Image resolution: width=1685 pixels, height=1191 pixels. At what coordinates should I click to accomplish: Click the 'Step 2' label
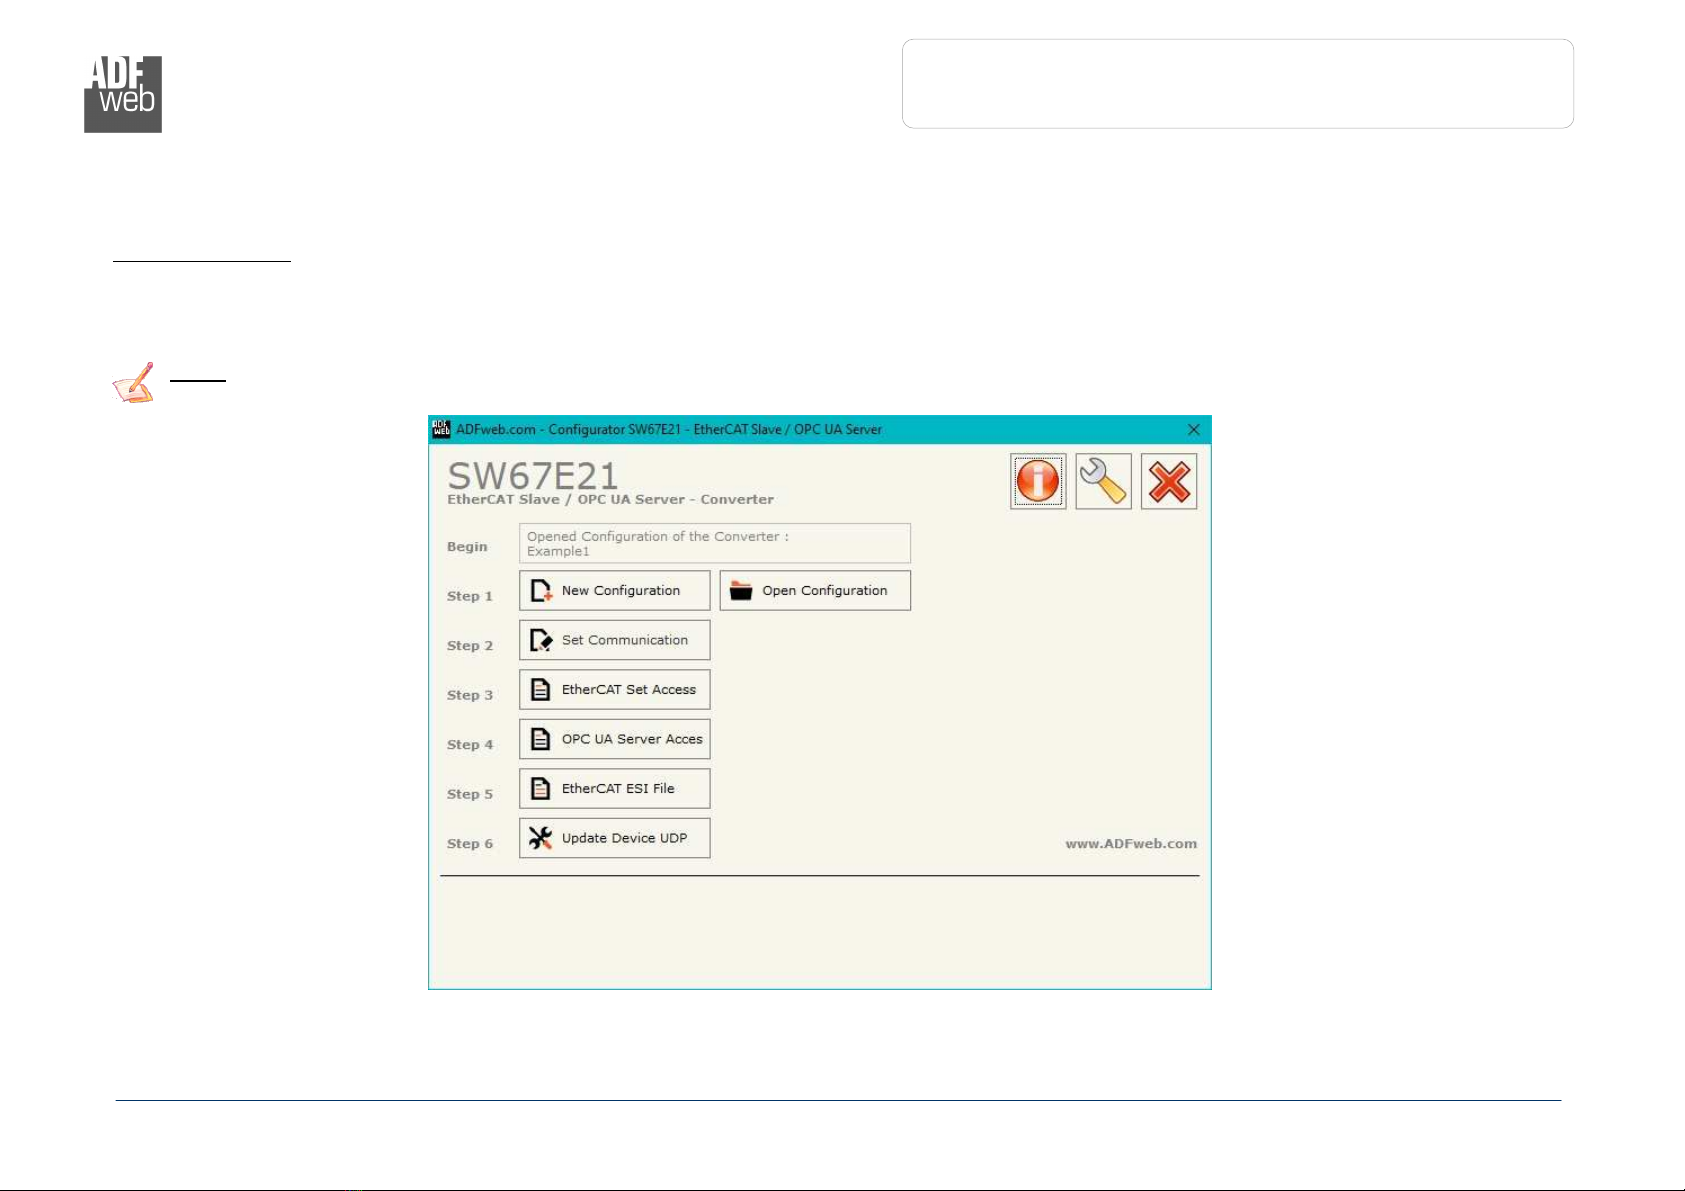pos(470,646)
